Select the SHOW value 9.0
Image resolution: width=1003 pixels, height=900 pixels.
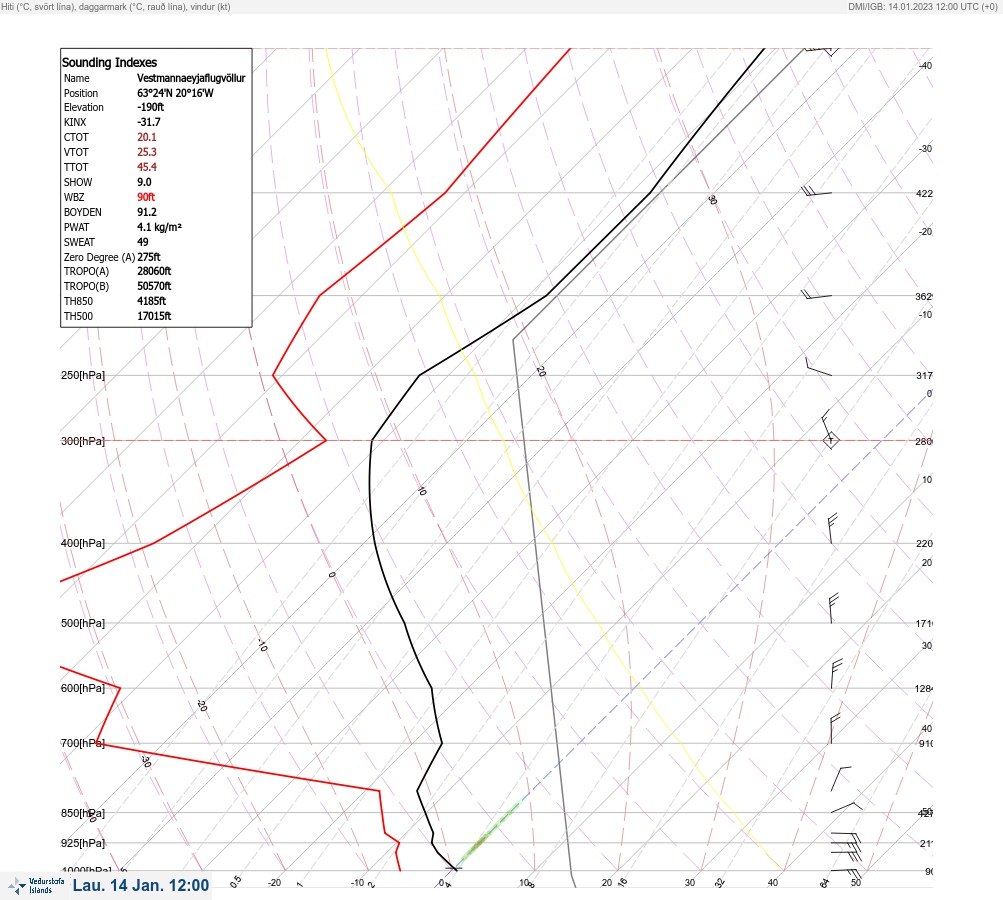144,182
